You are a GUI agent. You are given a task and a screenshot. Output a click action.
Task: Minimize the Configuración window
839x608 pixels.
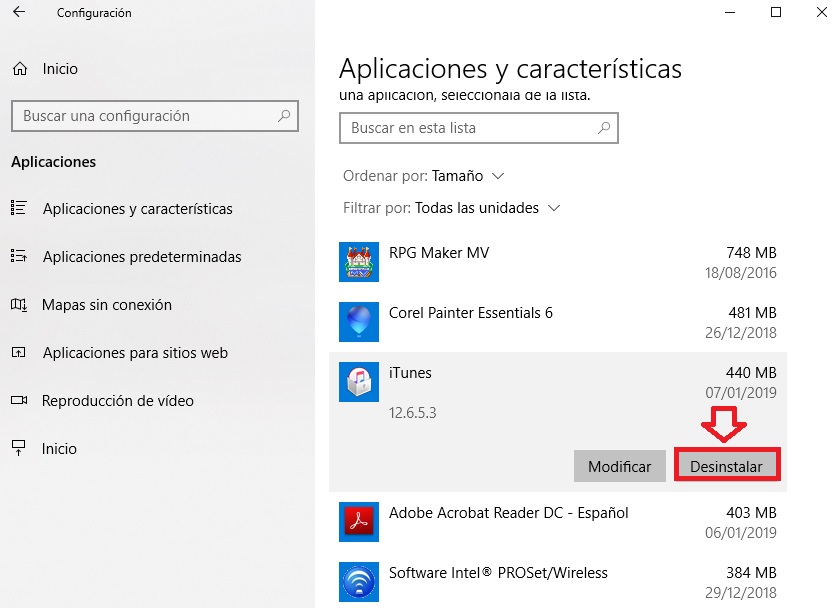[x=730, y=12]
